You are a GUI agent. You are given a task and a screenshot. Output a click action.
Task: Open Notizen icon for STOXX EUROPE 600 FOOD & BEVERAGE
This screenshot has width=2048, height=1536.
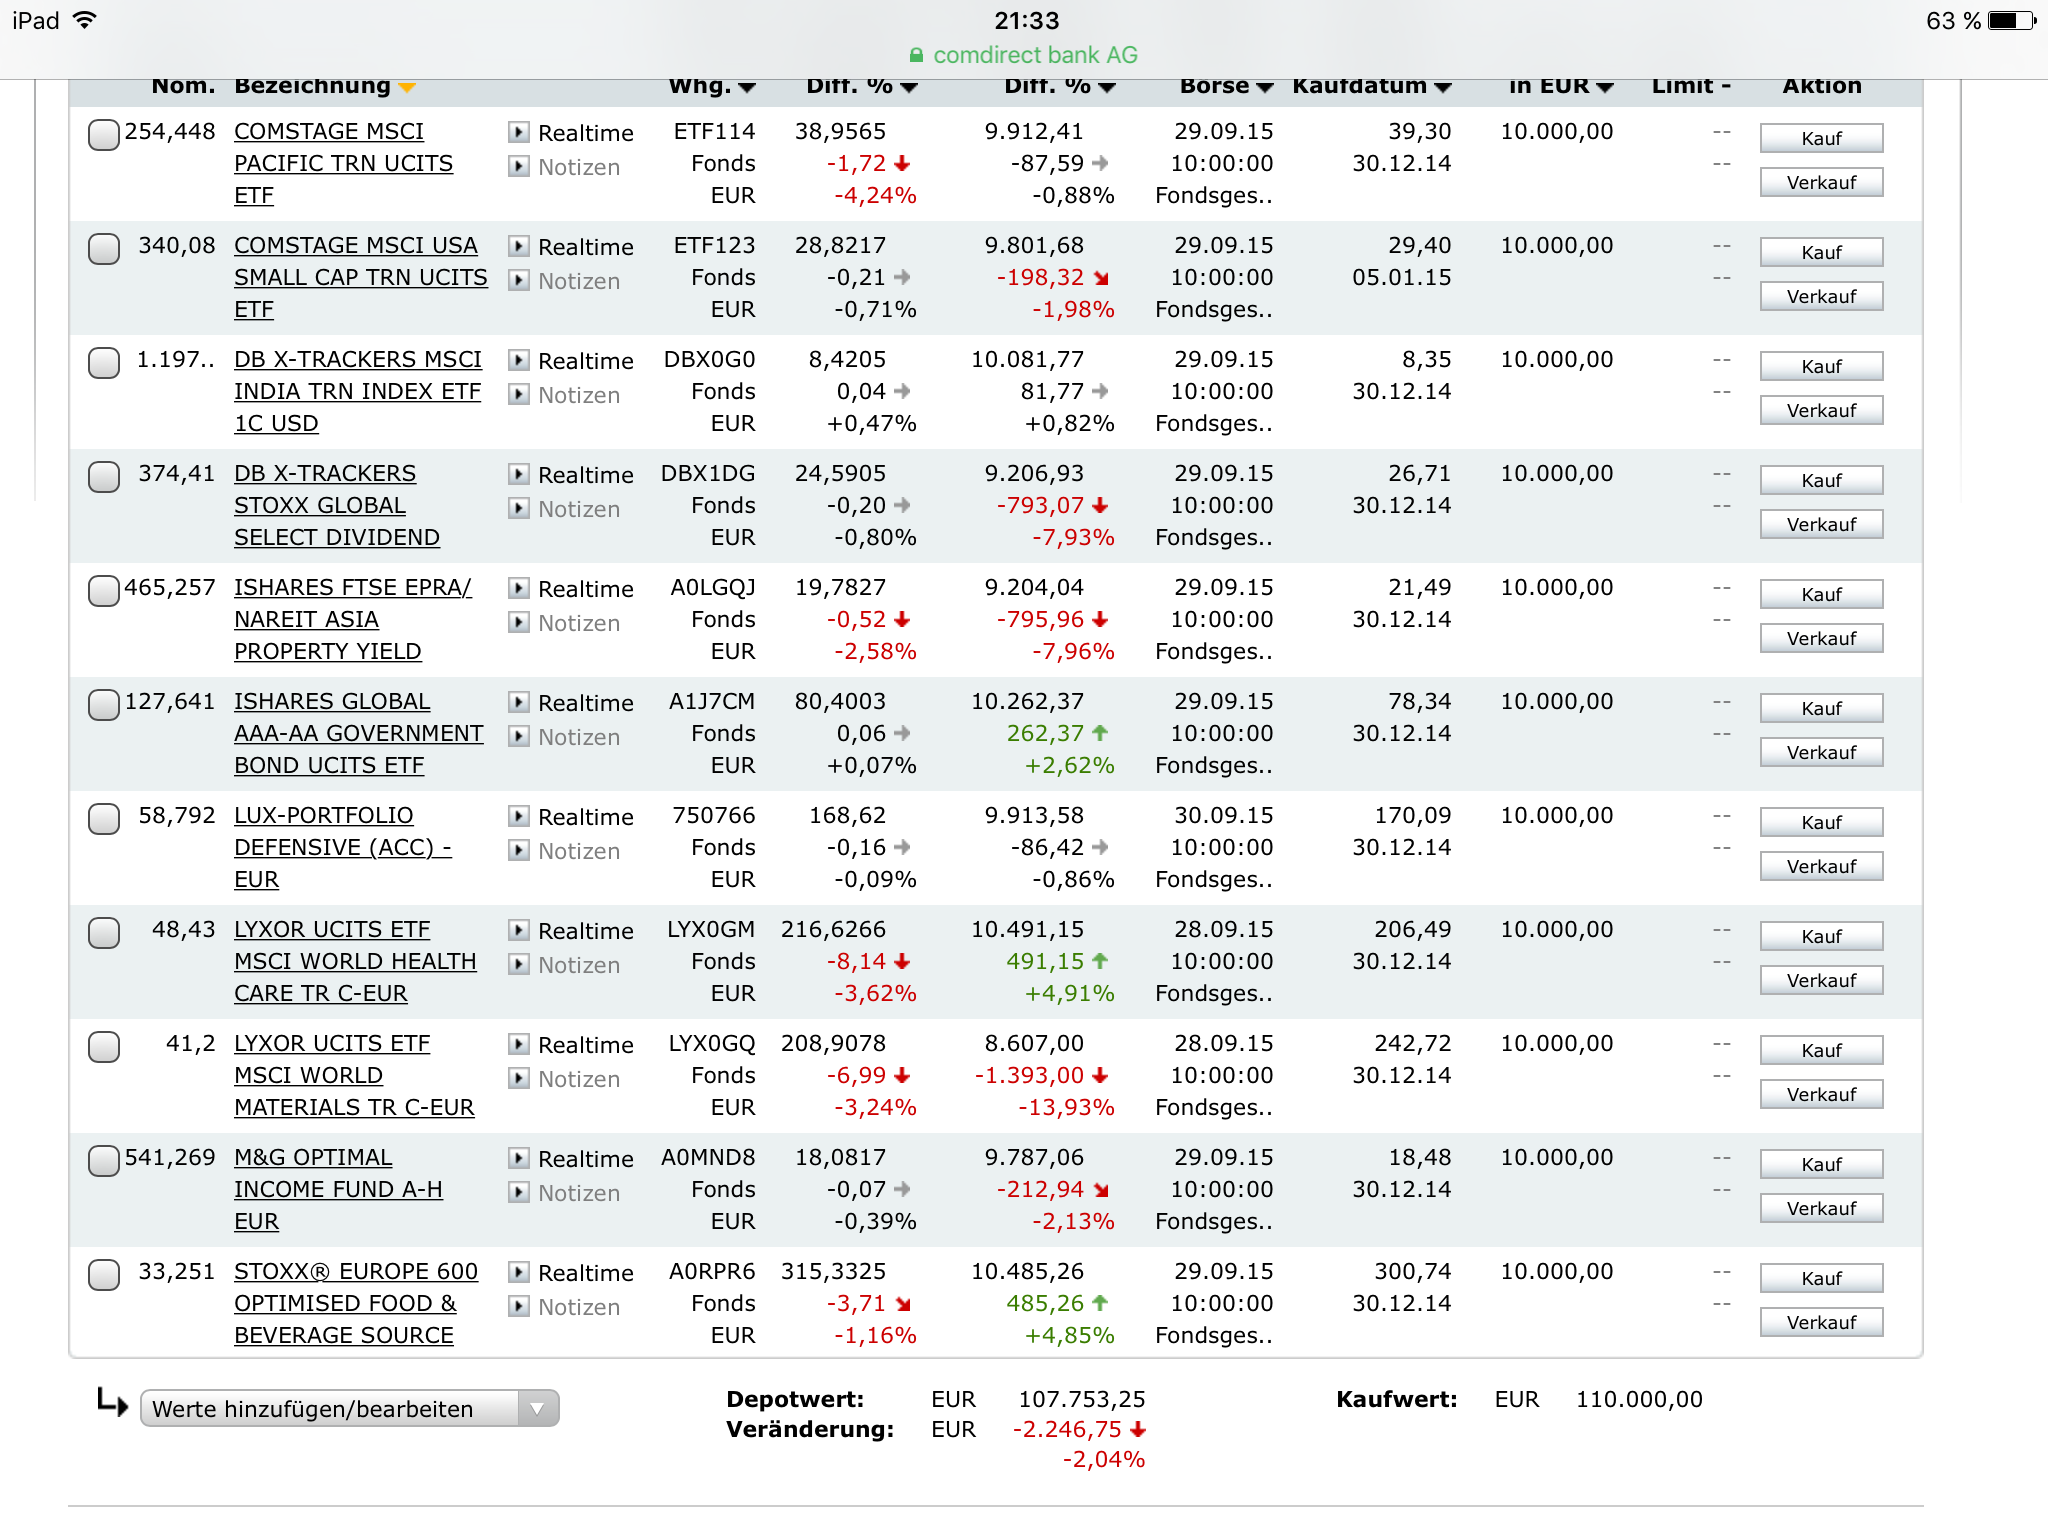[518, 1306]
